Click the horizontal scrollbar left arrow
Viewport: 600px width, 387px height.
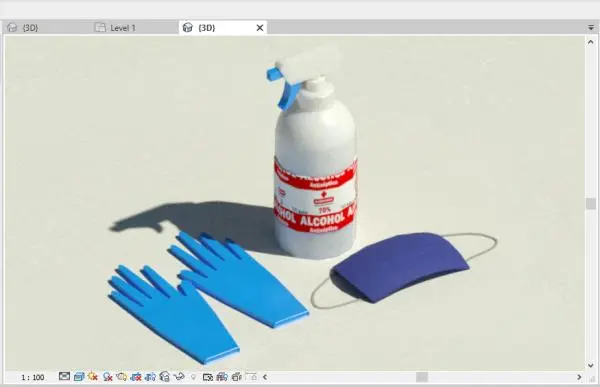click(265, 377)
